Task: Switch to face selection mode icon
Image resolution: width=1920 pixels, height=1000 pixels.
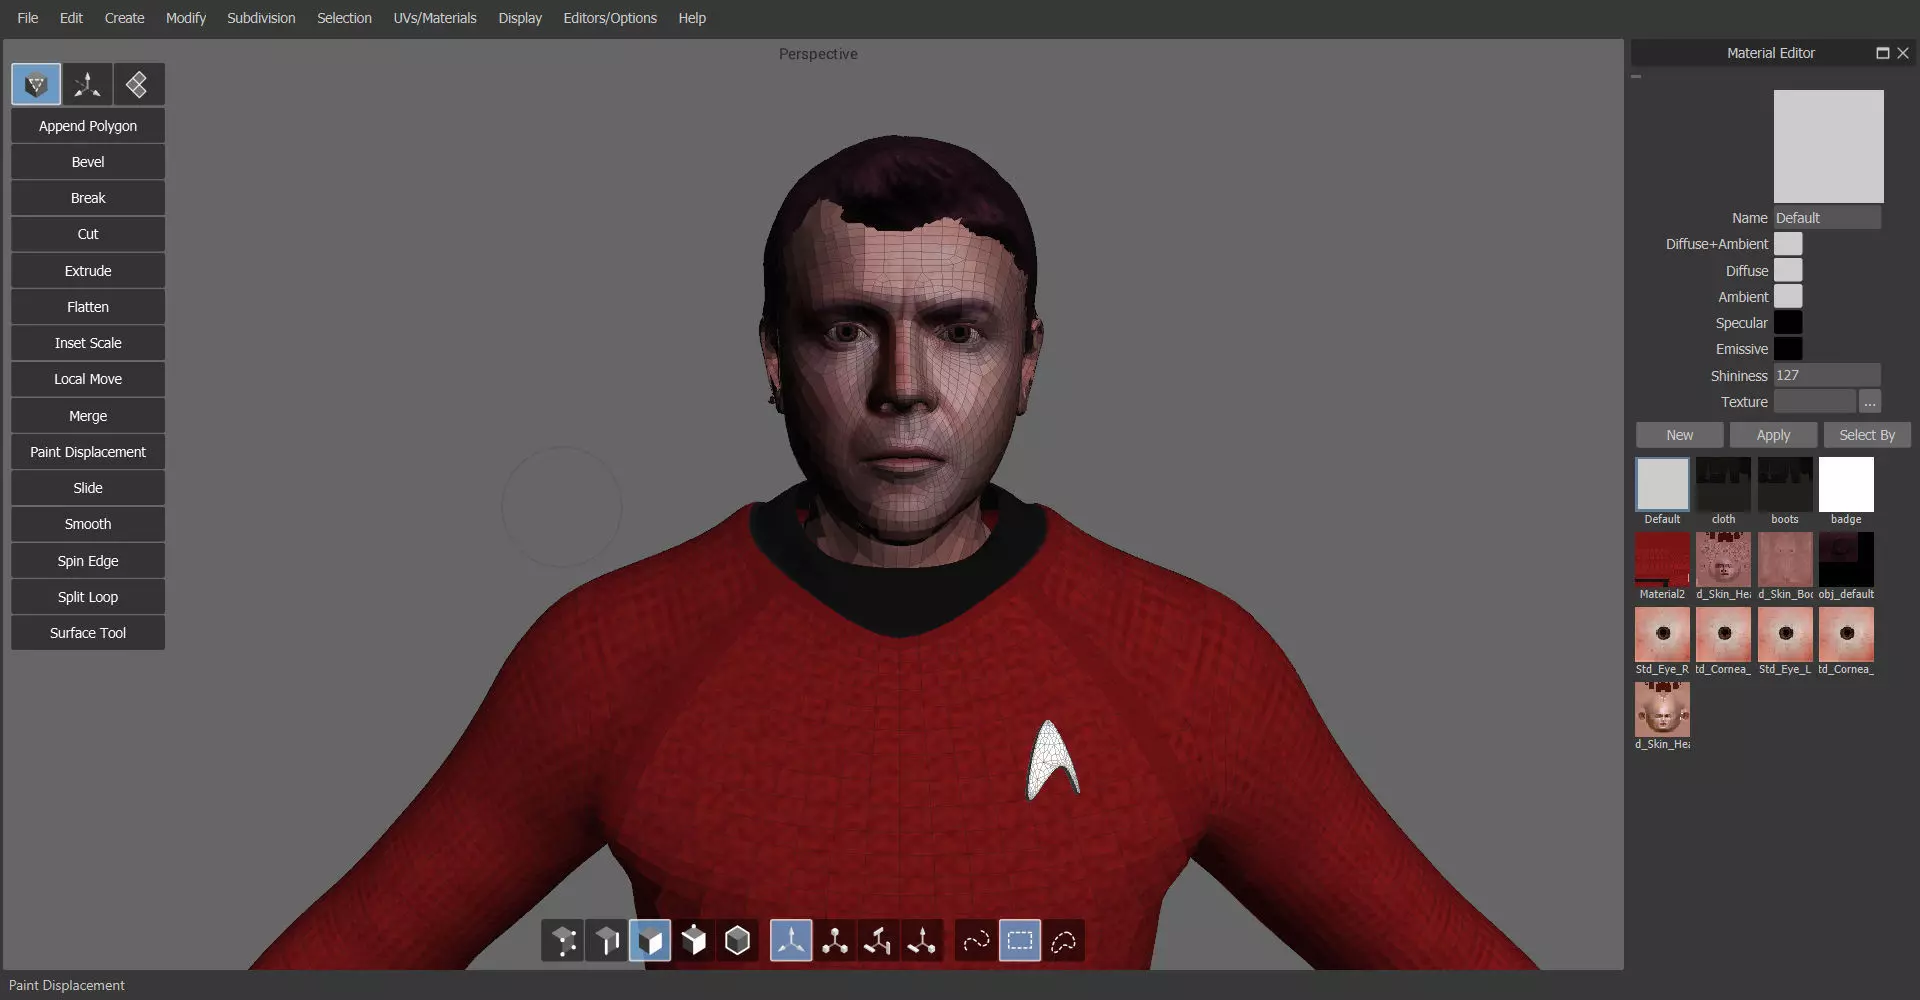Action: point(650,941)
